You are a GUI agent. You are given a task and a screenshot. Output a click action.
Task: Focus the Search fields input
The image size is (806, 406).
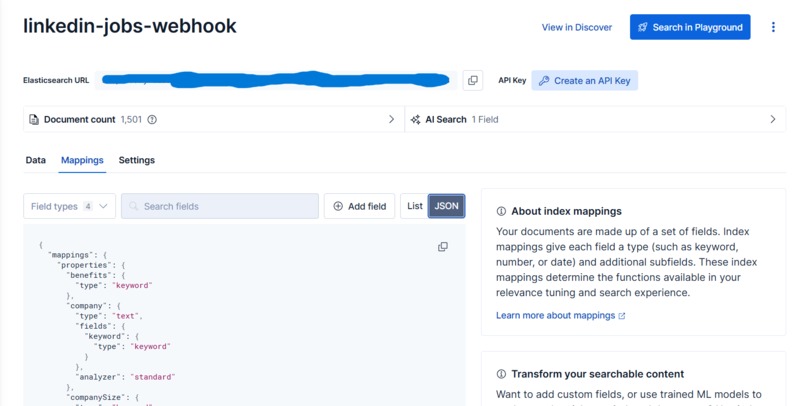click(220, 206)
